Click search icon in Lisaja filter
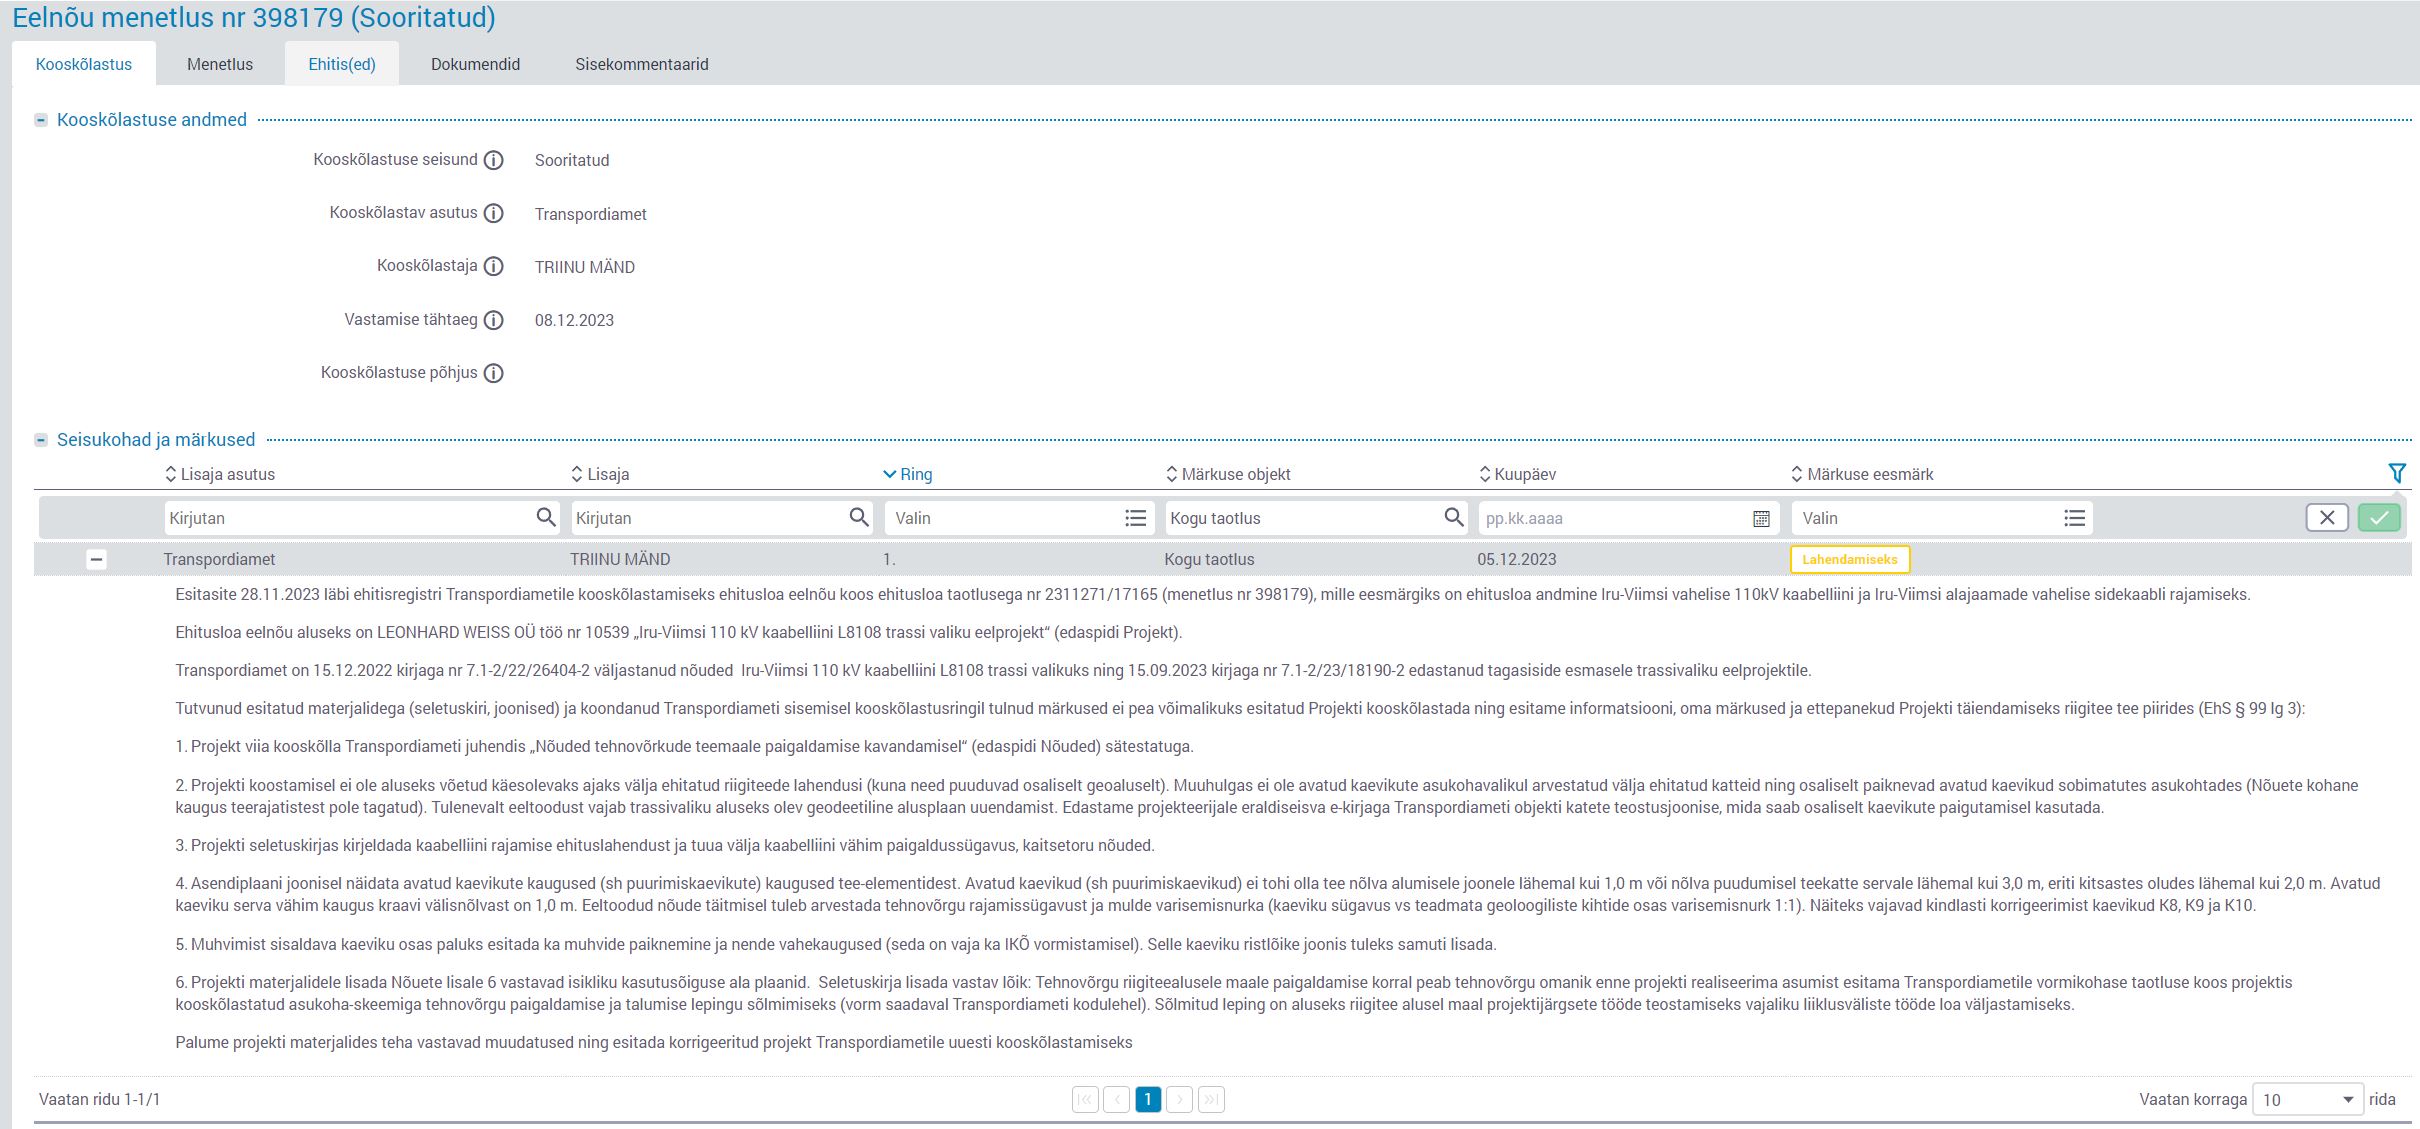Viewport: 2420px width, 1129px height. [858, 517]
